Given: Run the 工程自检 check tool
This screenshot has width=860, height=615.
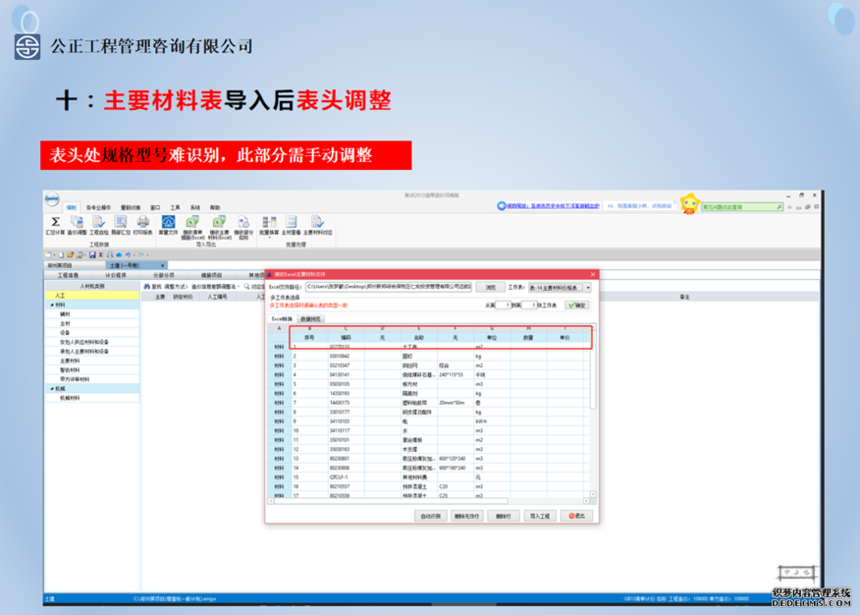Looking at the screenshot, I should click(x=99, y=222).
